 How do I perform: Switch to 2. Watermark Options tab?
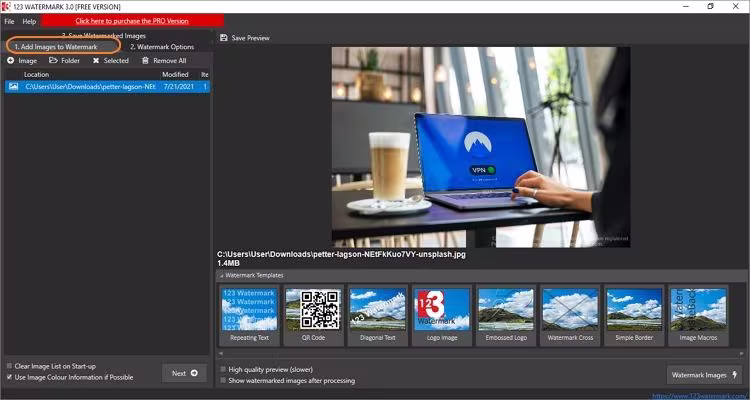[x=162, y=47]
